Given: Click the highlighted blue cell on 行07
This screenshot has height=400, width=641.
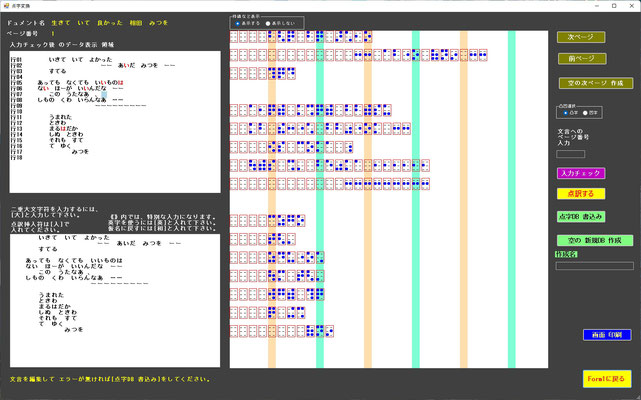Looking at the screenshot, I should click(104, 94).
